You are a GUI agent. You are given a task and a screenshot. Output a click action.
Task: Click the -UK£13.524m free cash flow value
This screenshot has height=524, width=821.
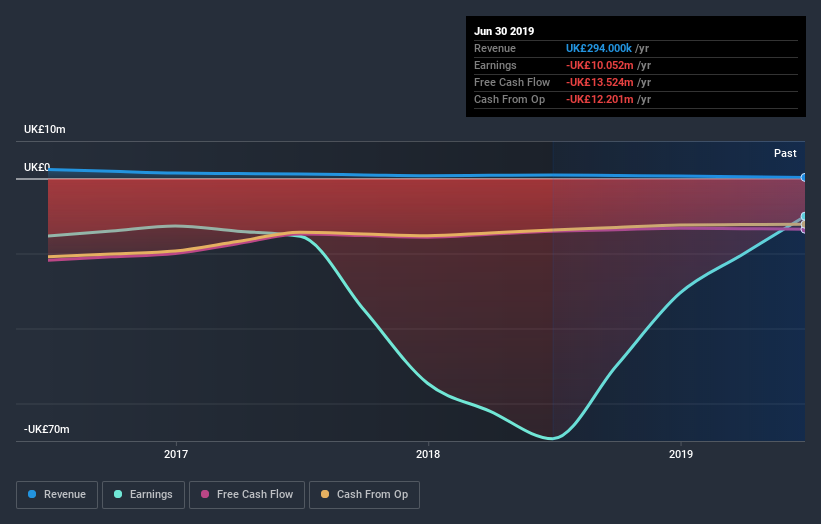click(600, 82)
